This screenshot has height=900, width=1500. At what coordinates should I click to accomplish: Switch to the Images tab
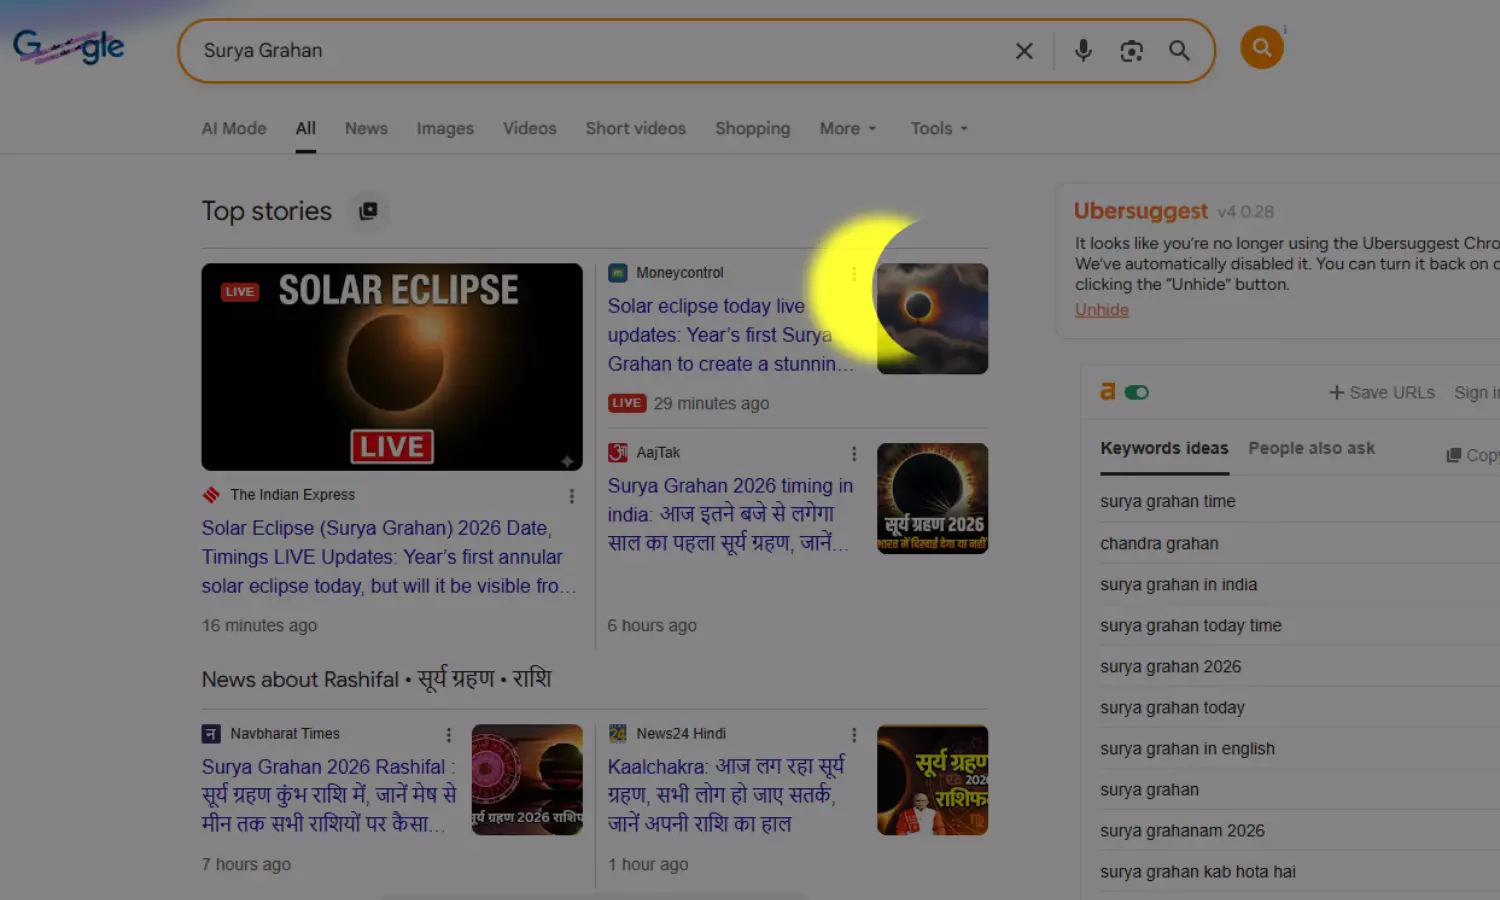click(445, 129)
